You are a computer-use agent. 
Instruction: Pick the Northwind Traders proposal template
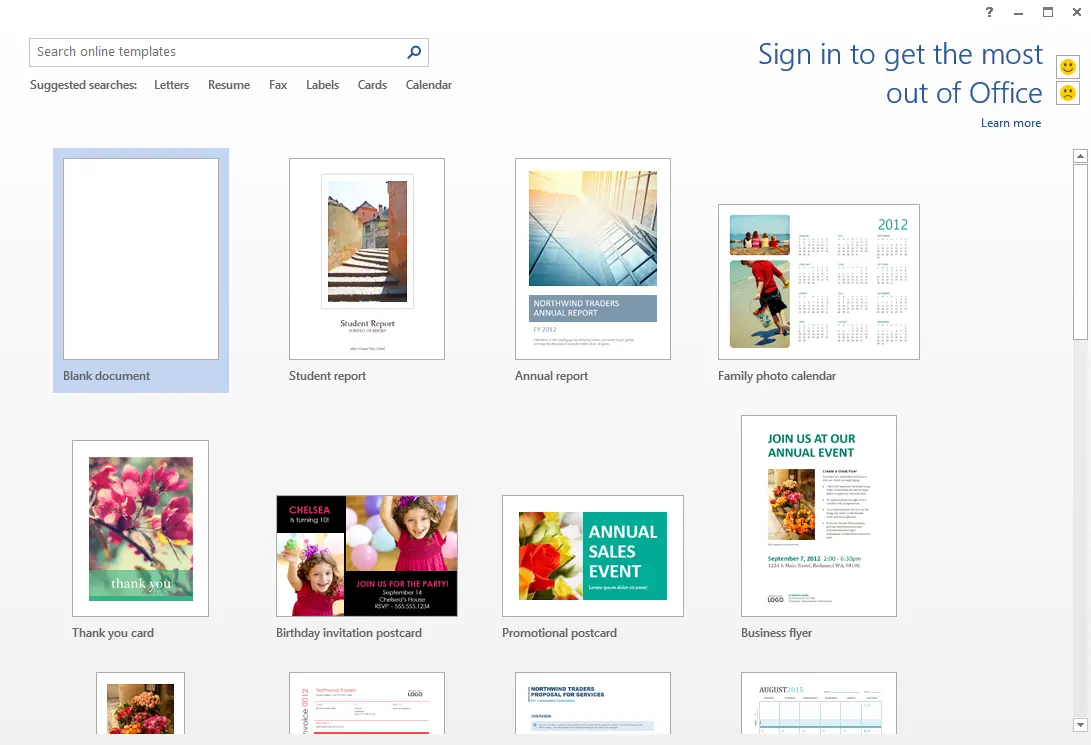tap(593, 703)
